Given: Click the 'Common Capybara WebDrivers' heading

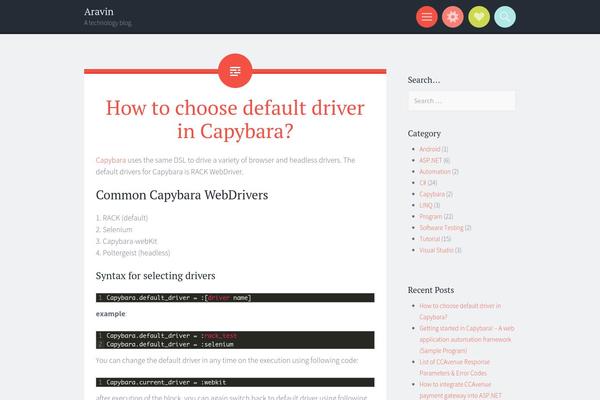Looking at the screenshot, I should (182, 195).
